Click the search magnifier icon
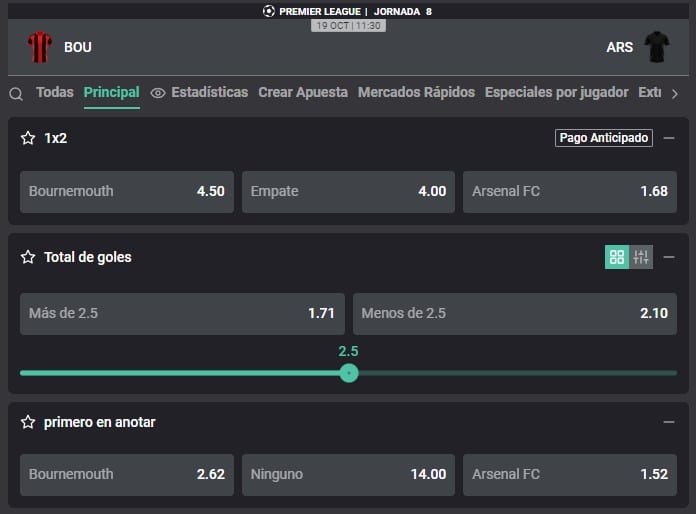Viewport: 696px width, 514px height. coord(16,94)
